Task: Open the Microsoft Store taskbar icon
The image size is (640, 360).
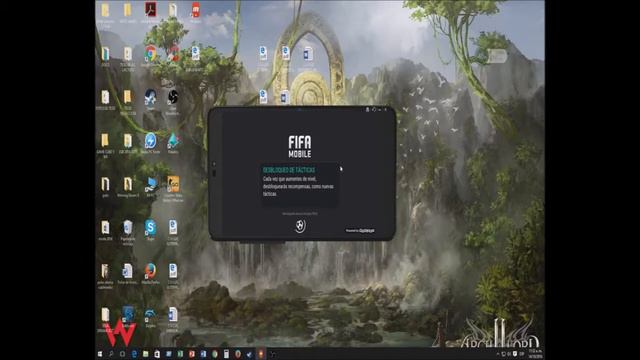Action: click(x=157, y=354)
